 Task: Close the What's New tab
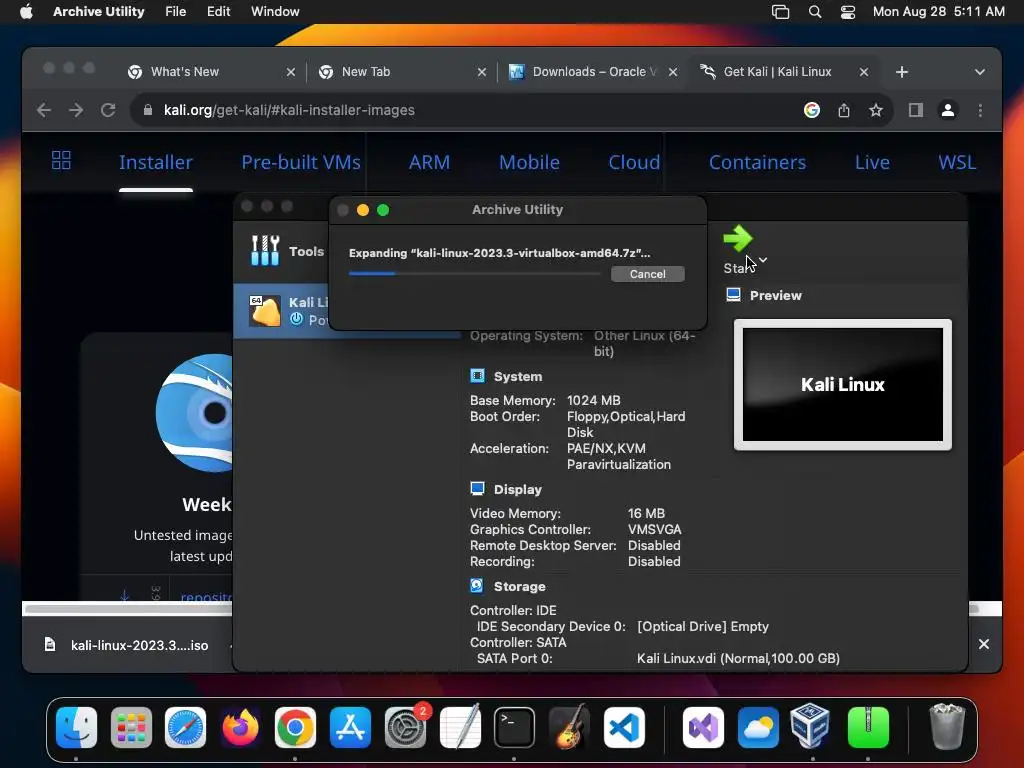tap(291, 72)
